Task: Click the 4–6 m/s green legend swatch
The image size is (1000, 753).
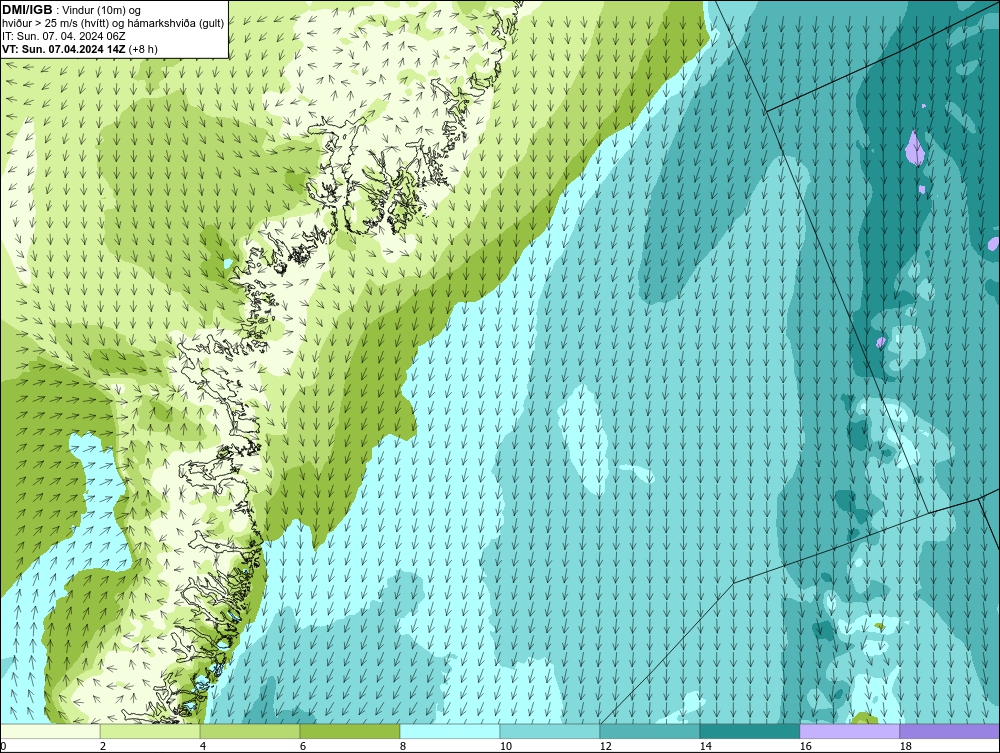Action: [250, 731]
